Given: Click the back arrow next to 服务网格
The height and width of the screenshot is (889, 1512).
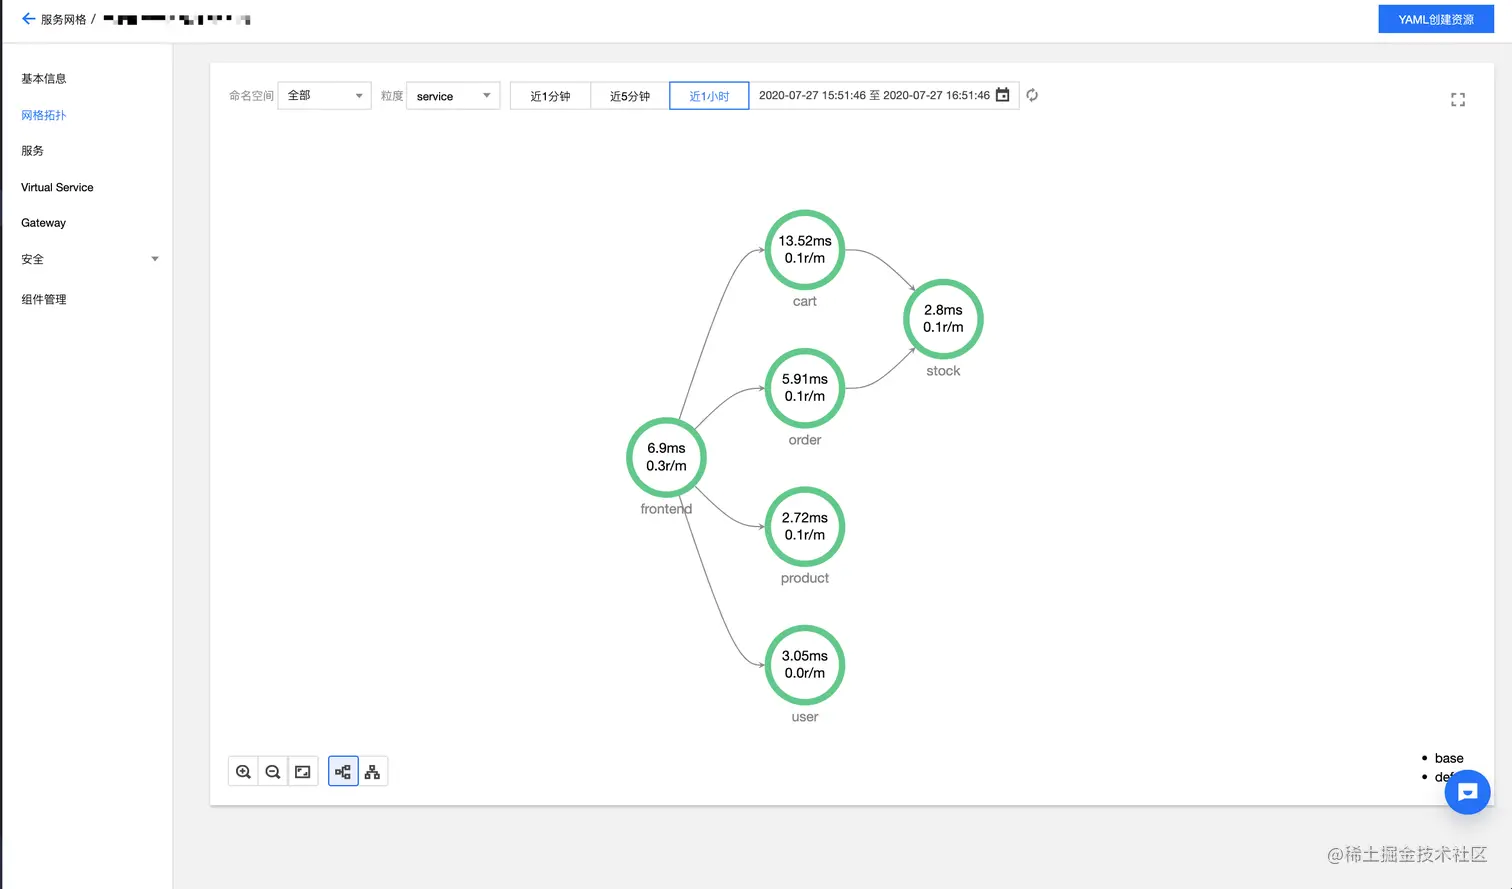Looking at the screenshot, I should 28,19.
